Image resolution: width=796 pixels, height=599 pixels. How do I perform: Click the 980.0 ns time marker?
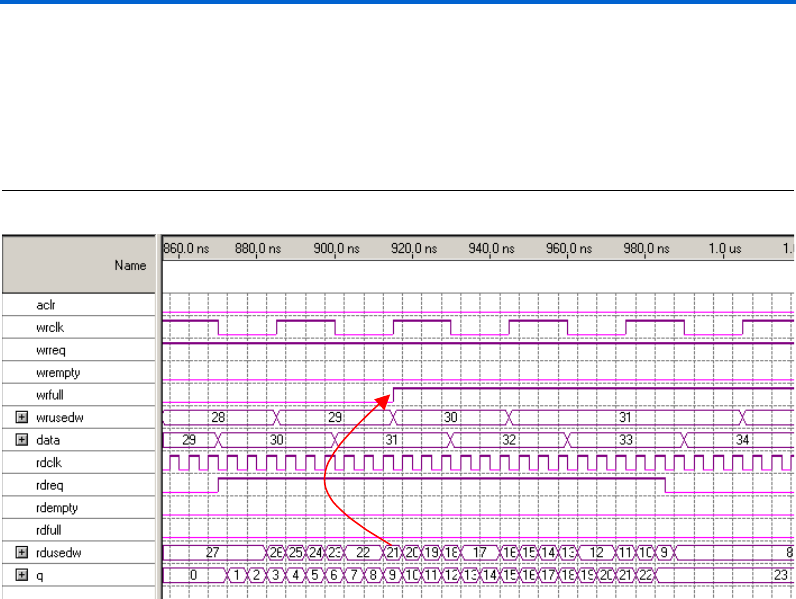pyautogui.click(x=646, y=249)
